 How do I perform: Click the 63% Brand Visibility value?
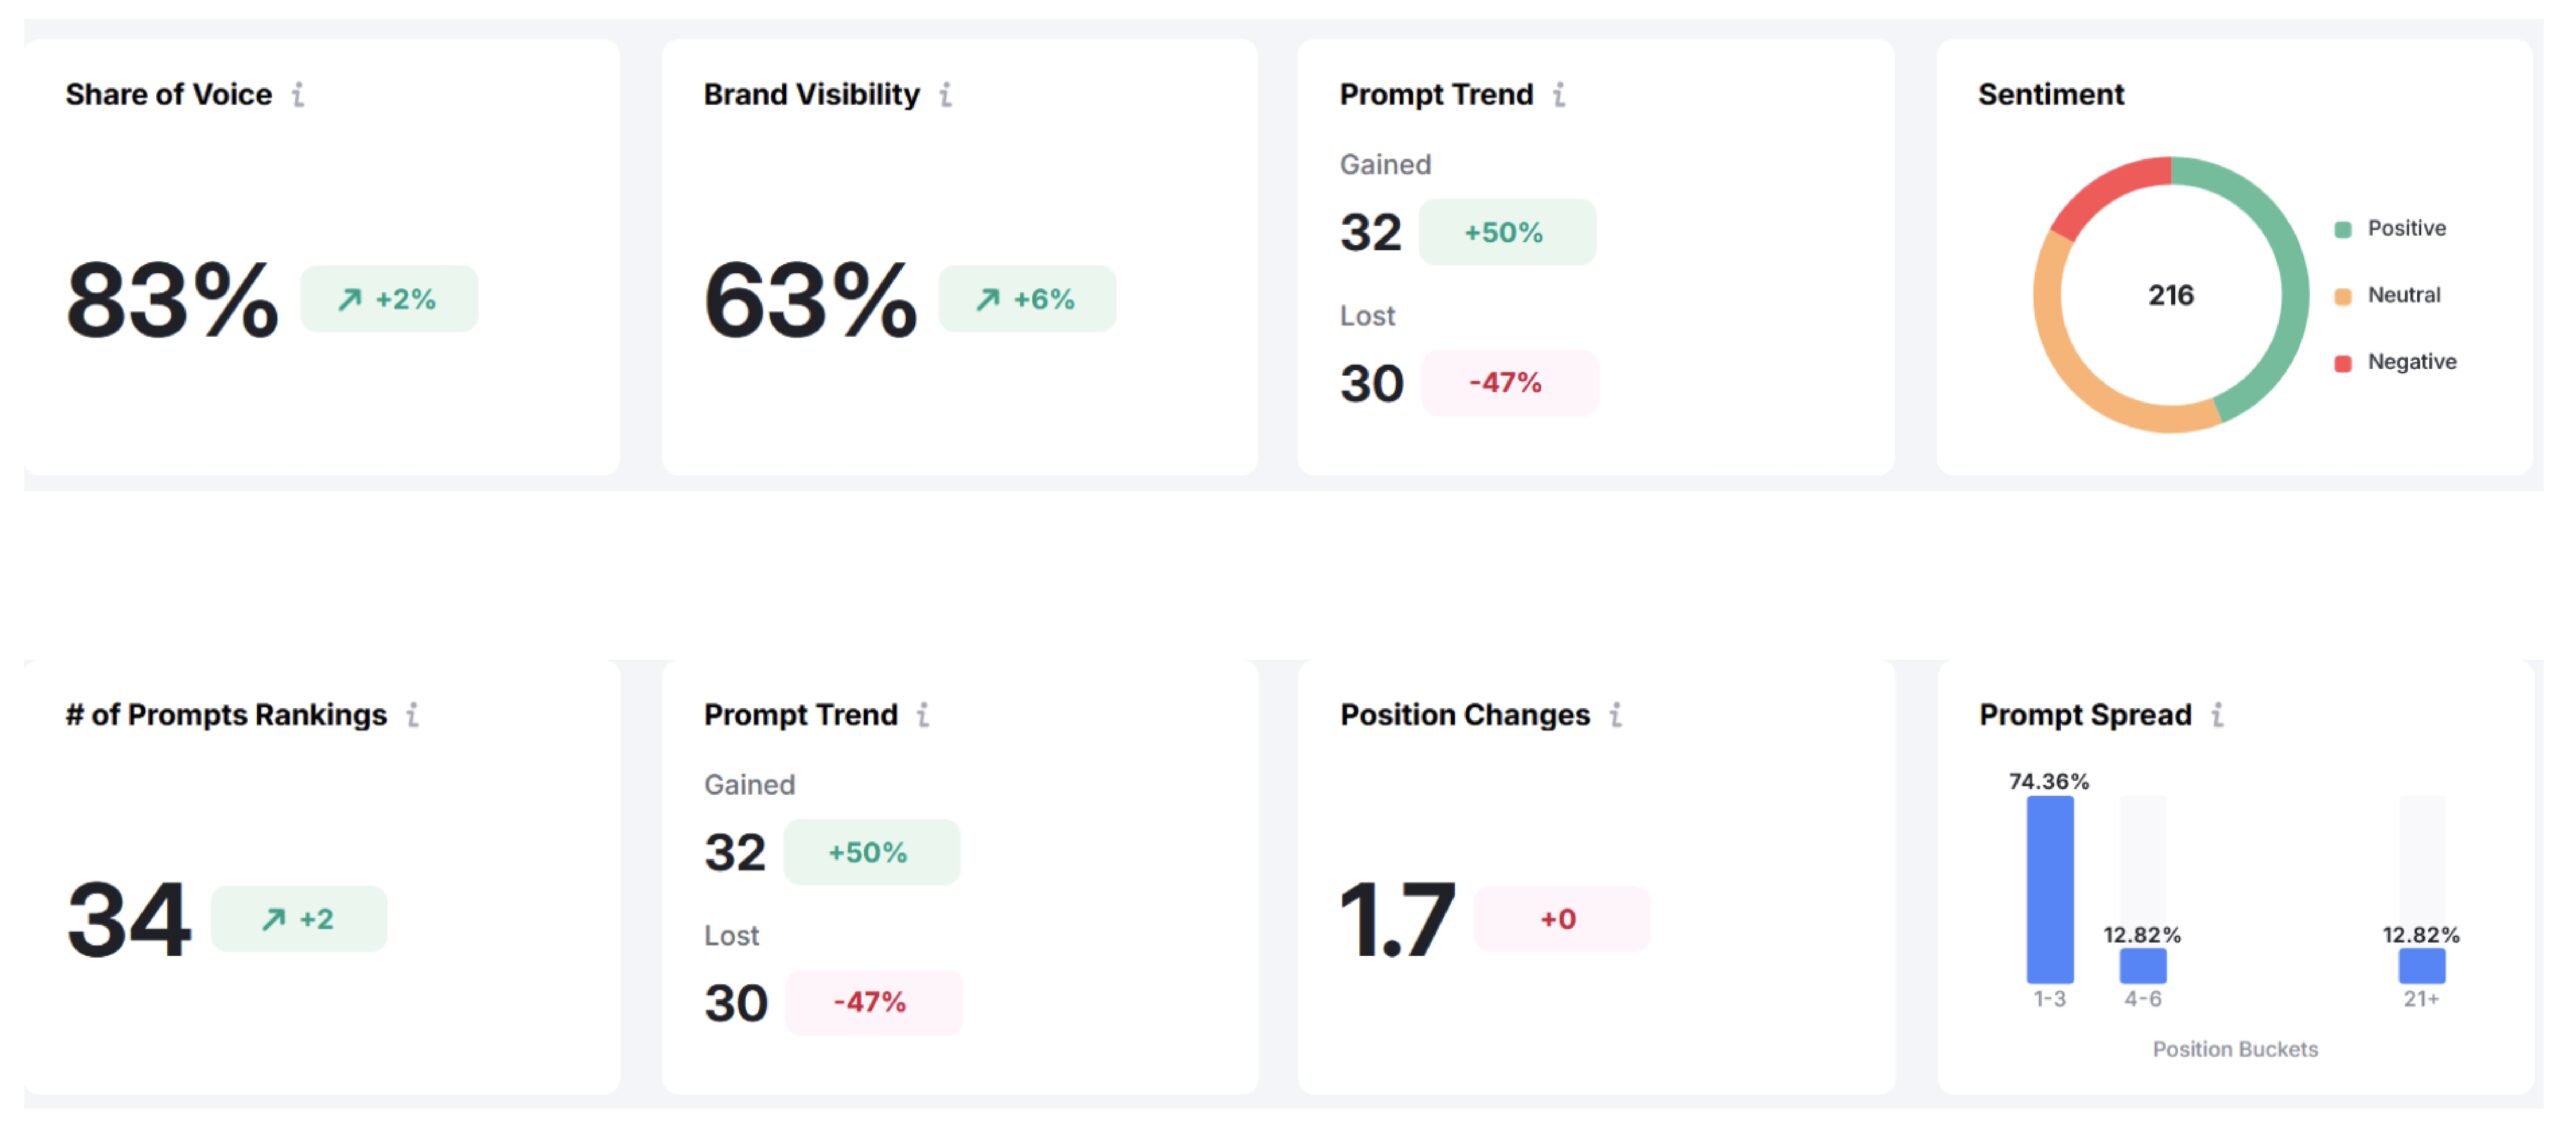coord(810,299)
